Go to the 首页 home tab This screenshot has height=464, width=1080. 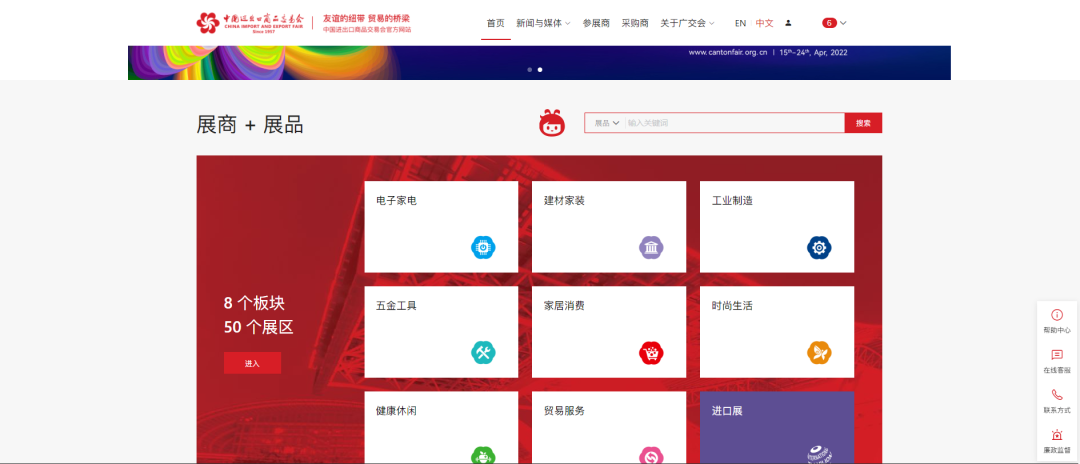(495, 23)
